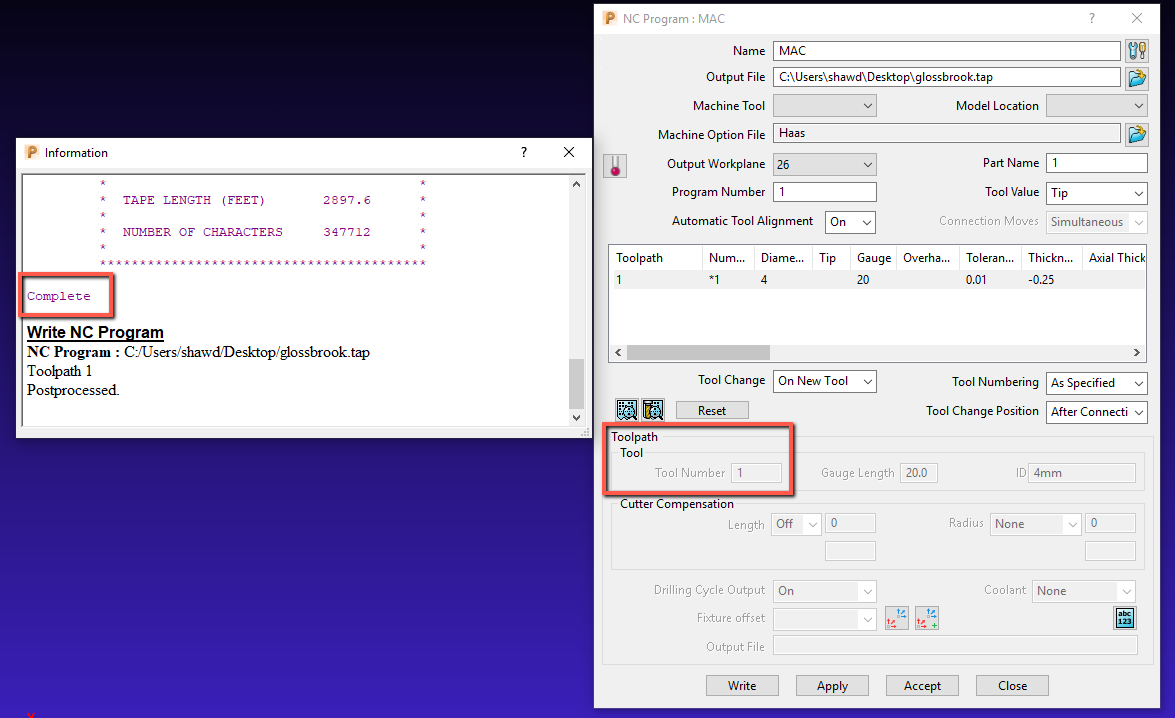Click the fixture offset axes icon
The image size is (1175, 718).
pyautogui.click(x=896, y=618)
